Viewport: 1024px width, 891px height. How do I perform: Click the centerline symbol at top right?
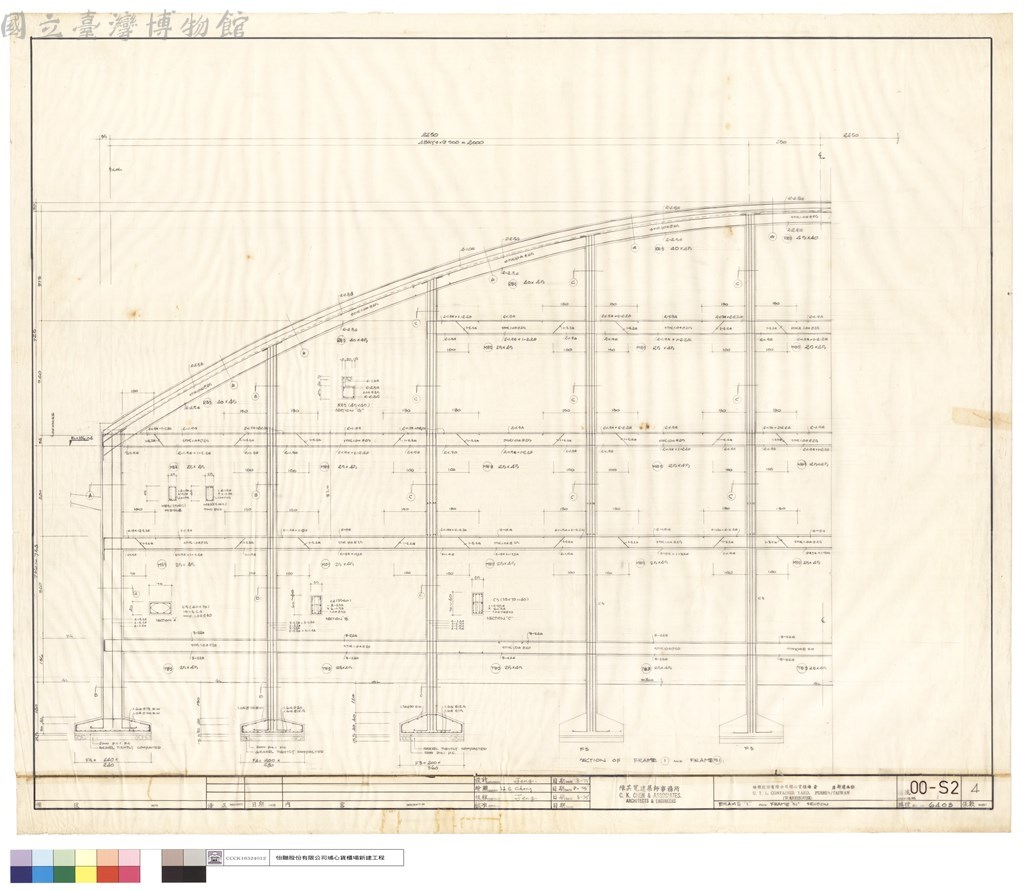click(x=823, y=155)
